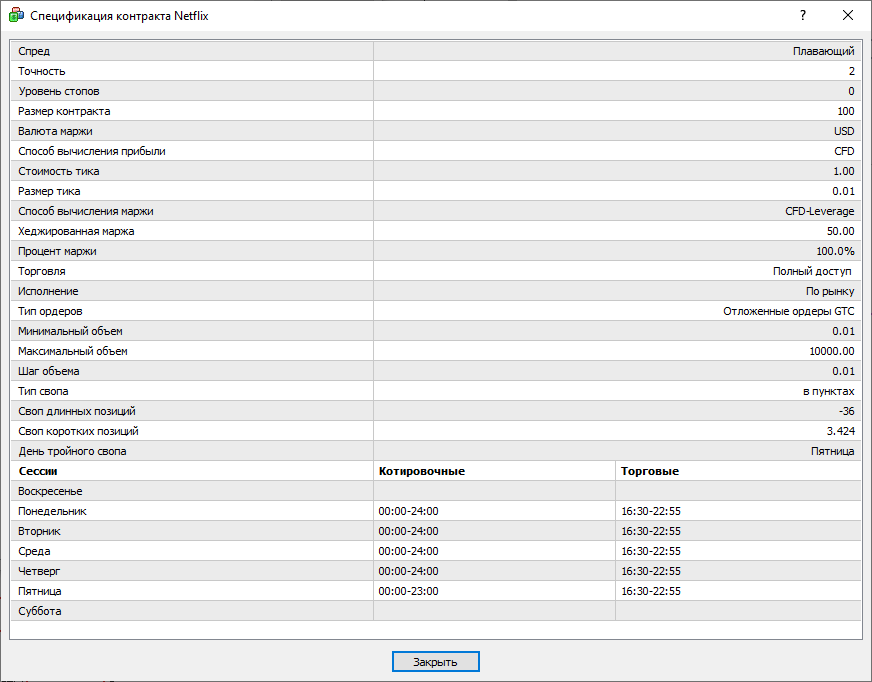Close the dialog with the X button
Viewport: 872px width, 682px height.
(x=848, y=16)
